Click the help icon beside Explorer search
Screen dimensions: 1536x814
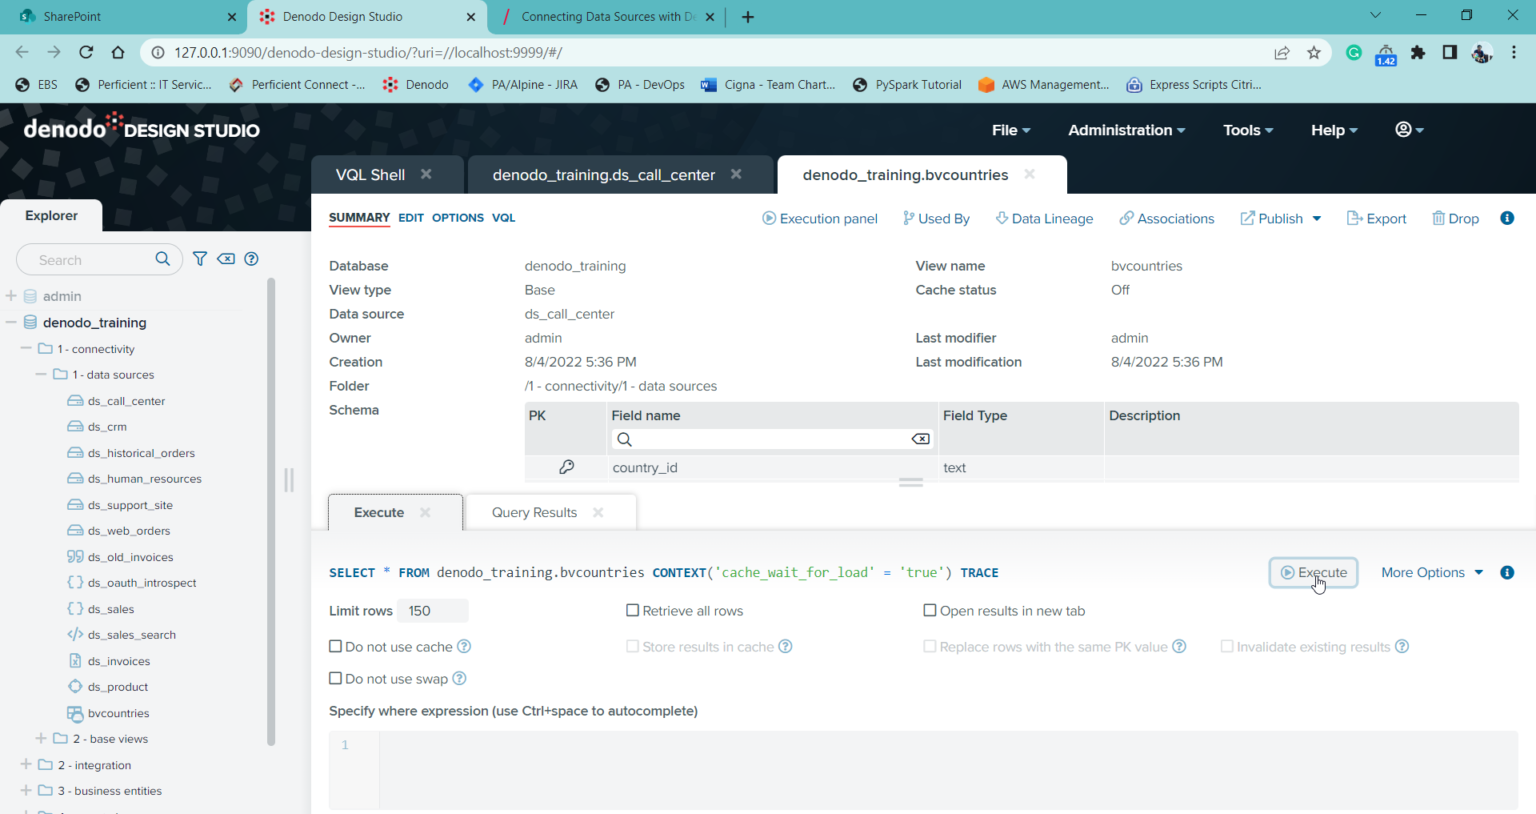(x=252, y=259)
